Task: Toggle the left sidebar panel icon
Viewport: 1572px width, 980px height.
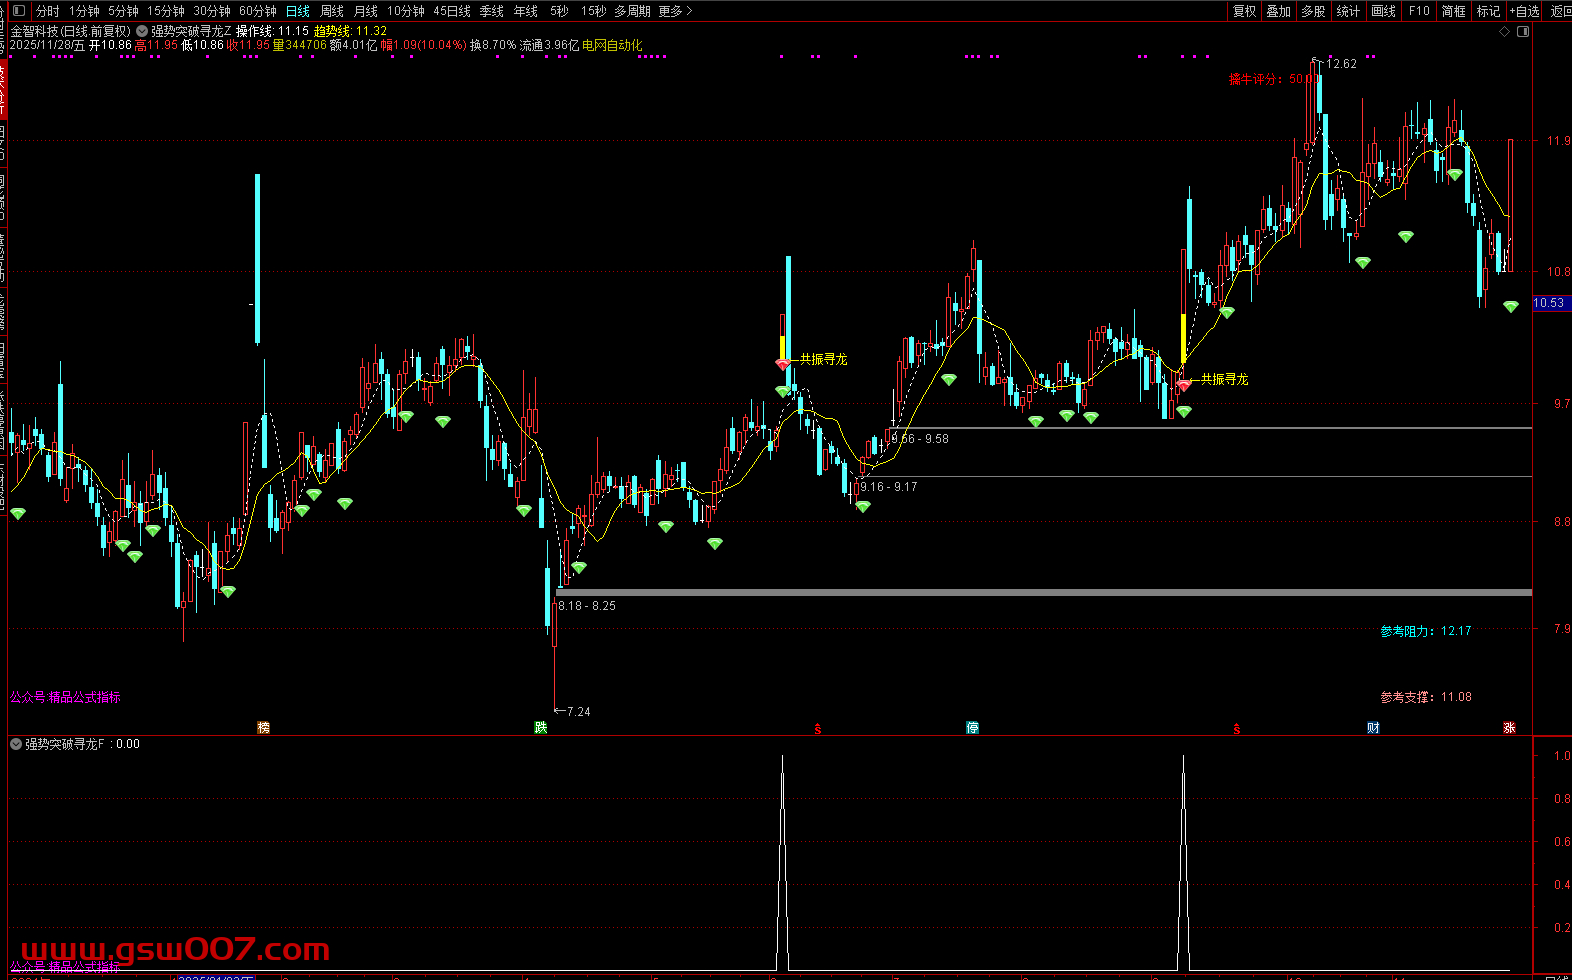Action: point(18,11)
